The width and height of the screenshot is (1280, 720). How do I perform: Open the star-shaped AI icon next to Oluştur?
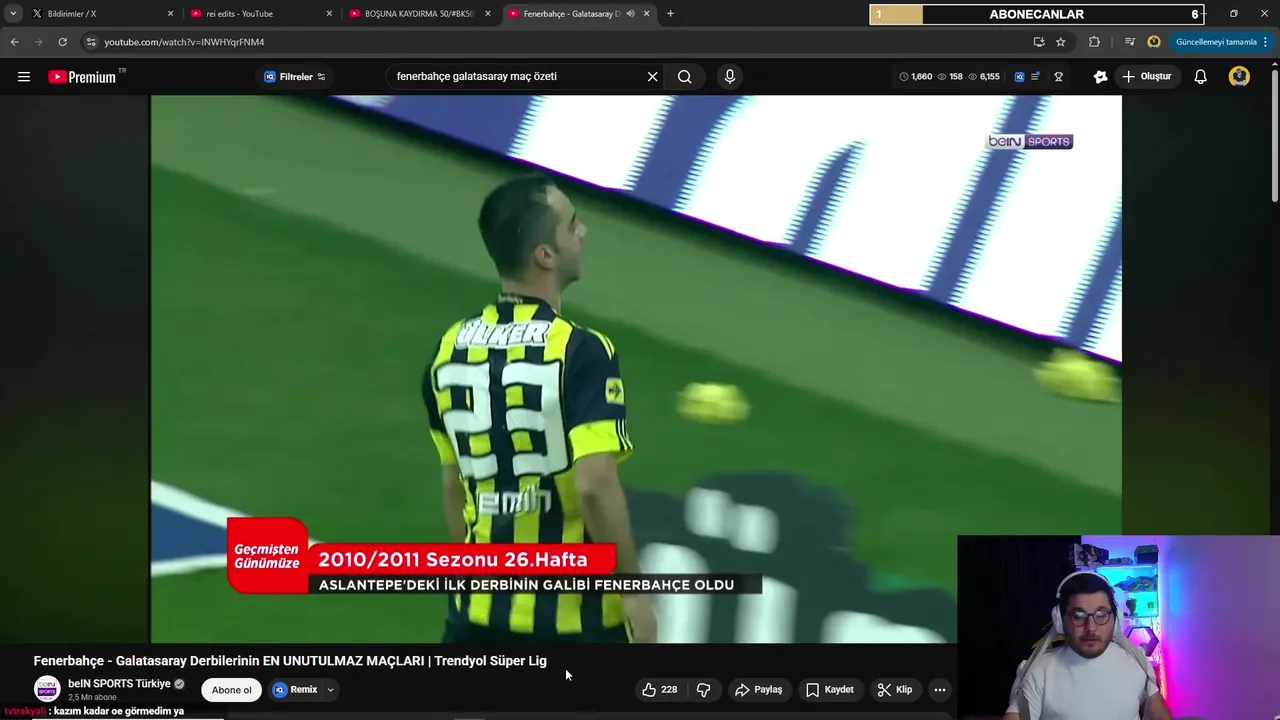pyautogui.click(x=1100, y=77)
